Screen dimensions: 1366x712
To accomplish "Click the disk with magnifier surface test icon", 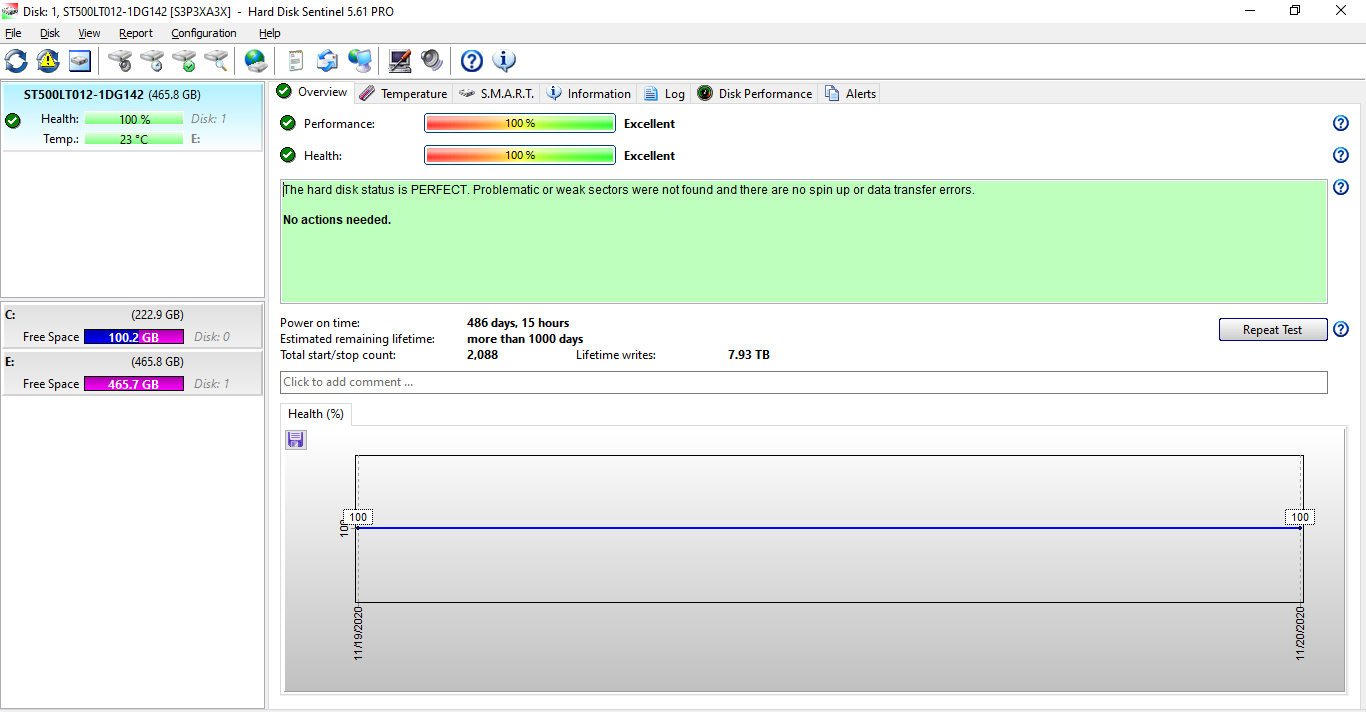I will tap(216, 61).
